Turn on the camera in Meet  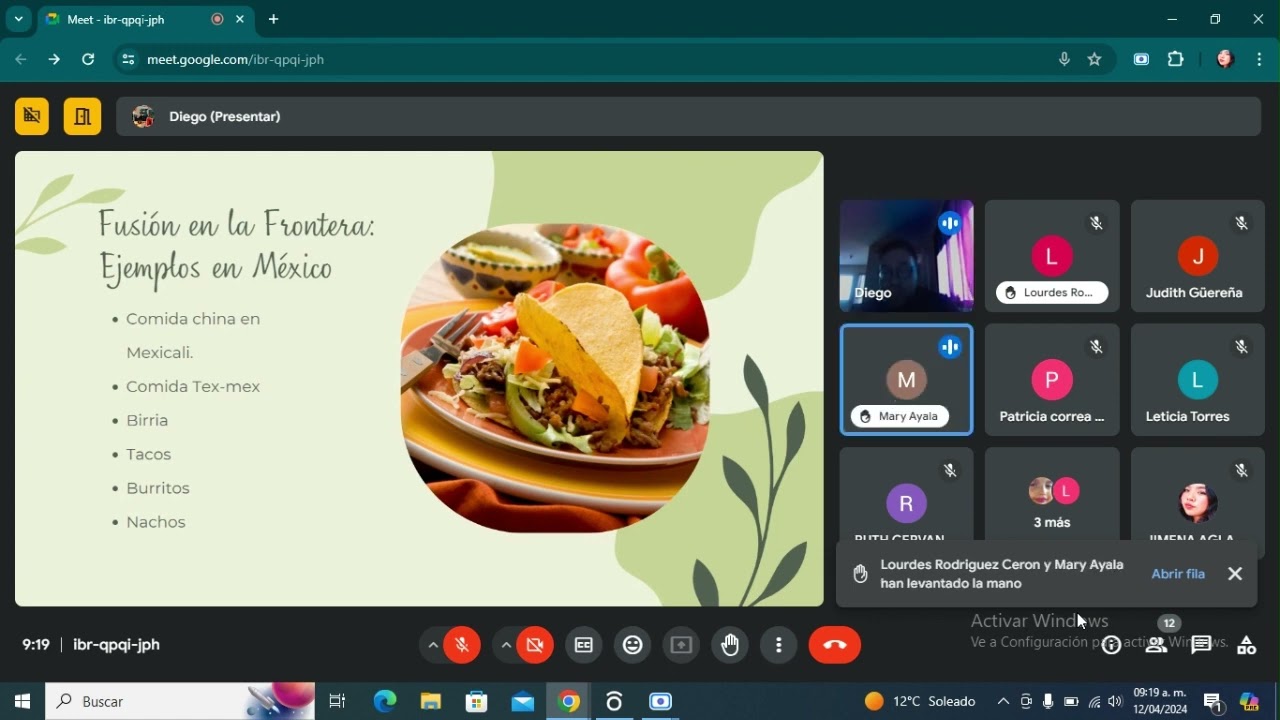click(535, 645)
